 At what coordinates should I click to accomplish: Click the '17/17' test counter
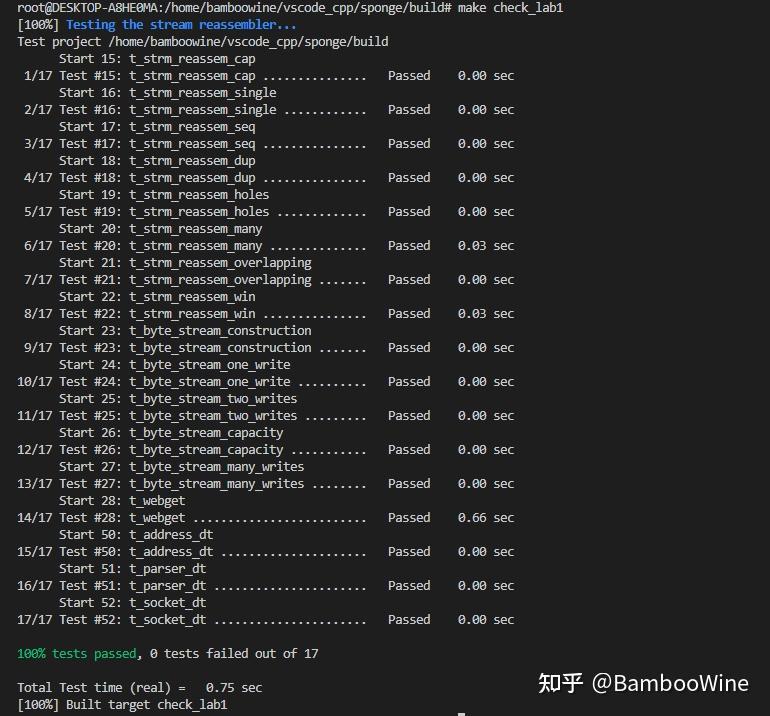34,619
